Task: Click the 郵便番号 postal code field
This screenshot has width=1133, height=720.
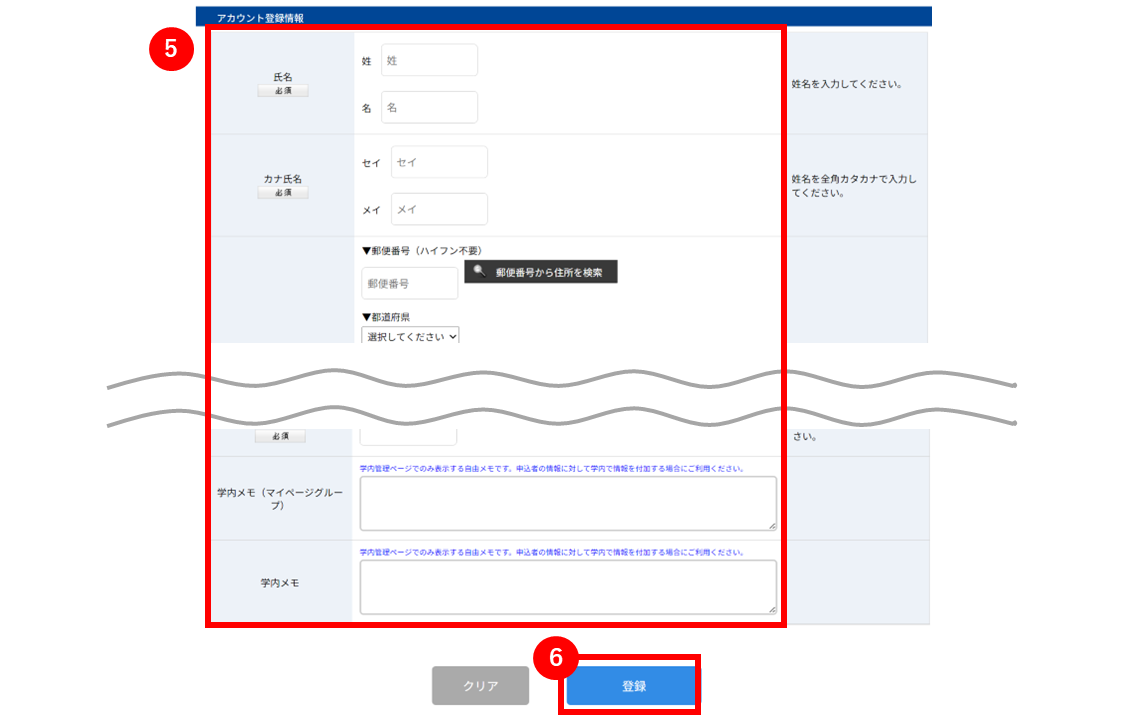Action: pyautogui.click(x=410, y=283)
